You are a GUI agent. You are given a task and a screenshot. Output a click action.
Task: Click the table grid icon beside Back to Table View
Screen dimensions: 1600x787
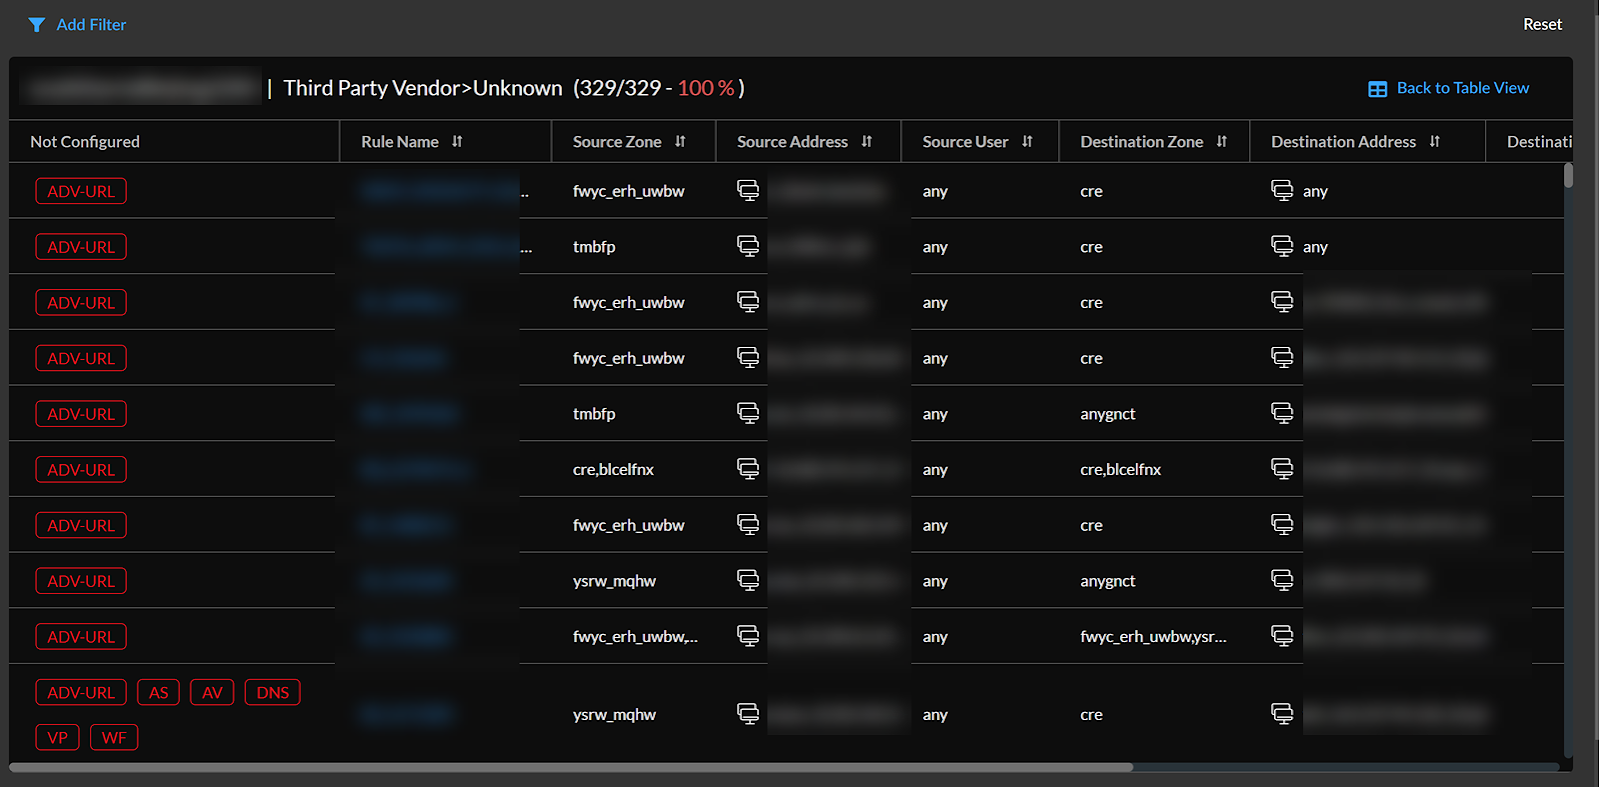click(1377, 89)
